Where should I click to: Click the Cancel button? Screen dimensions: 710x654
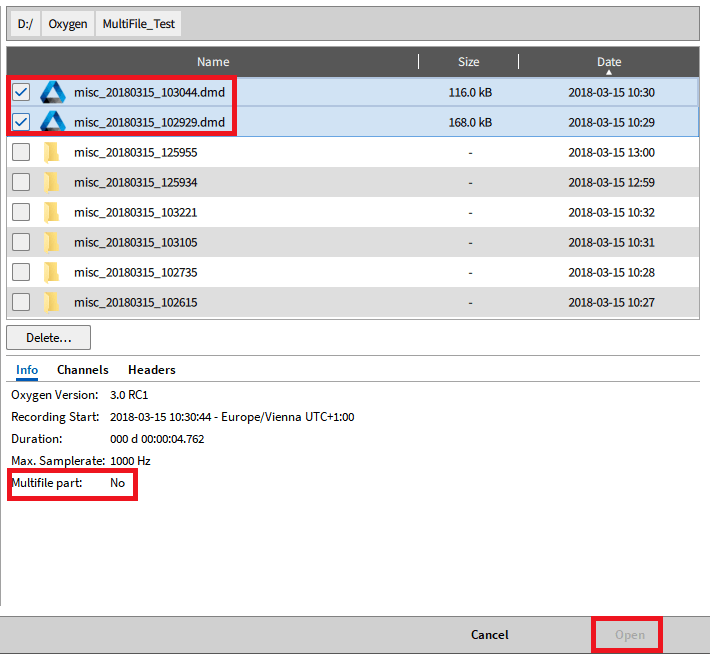(489, 635)
